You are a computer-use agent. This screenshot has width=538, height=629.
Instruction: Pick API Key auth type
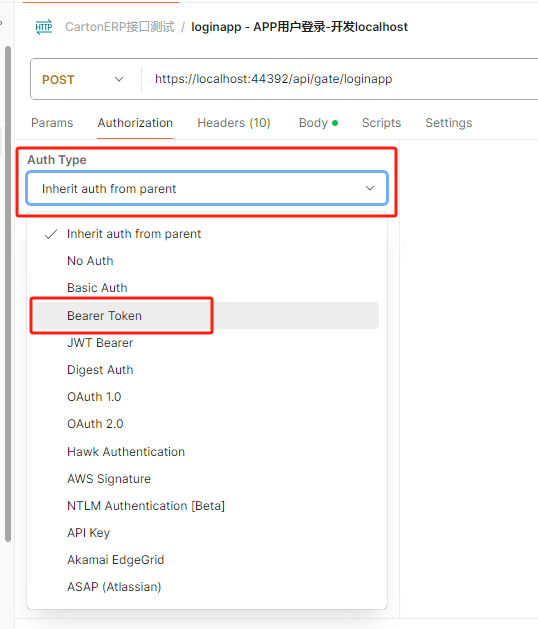[x=207, y=533]
